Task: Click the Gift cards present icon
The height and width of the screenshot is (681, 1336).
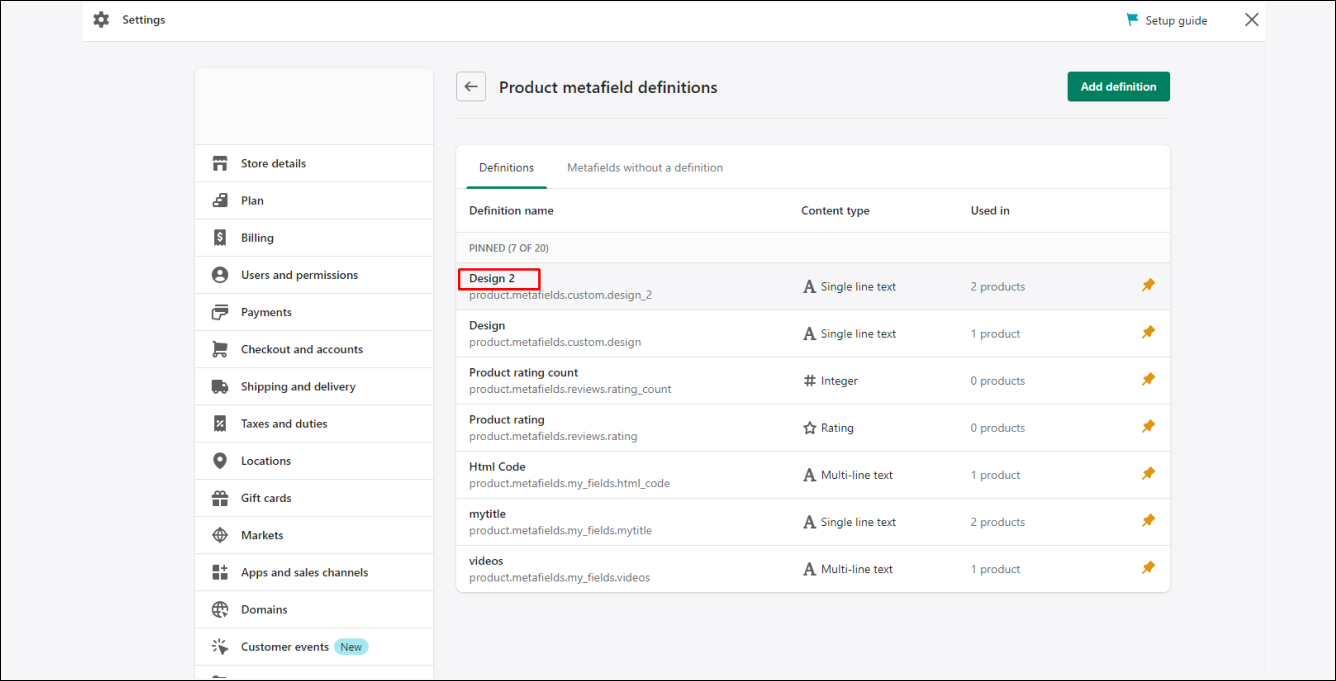Action: coord(220,498)
